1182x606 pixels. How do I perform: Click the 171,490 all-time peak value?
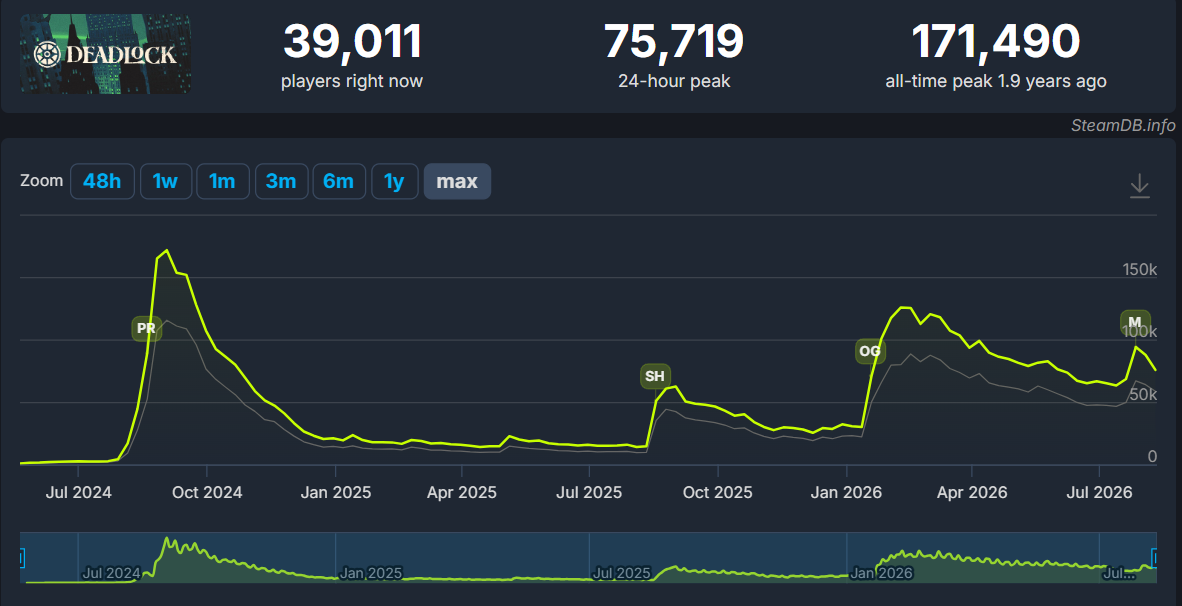[996, 41]
